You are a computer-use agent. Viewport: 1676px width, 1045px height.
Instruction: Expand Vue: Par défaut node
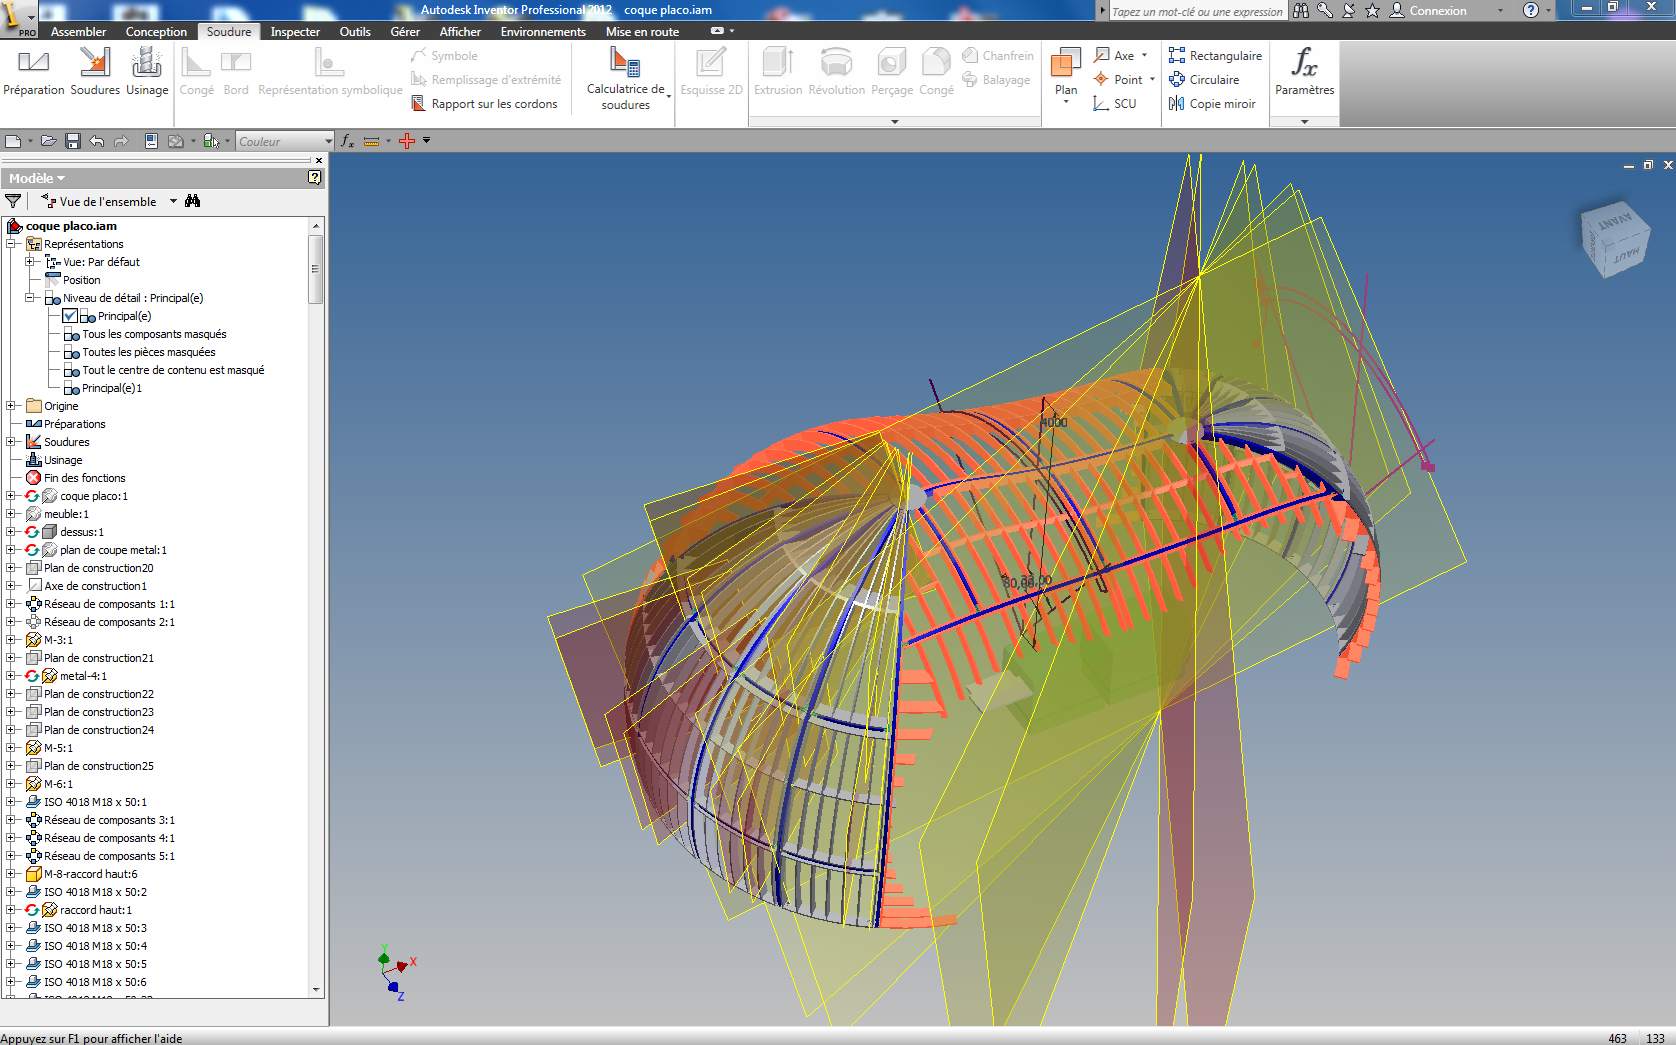(30, 262)
